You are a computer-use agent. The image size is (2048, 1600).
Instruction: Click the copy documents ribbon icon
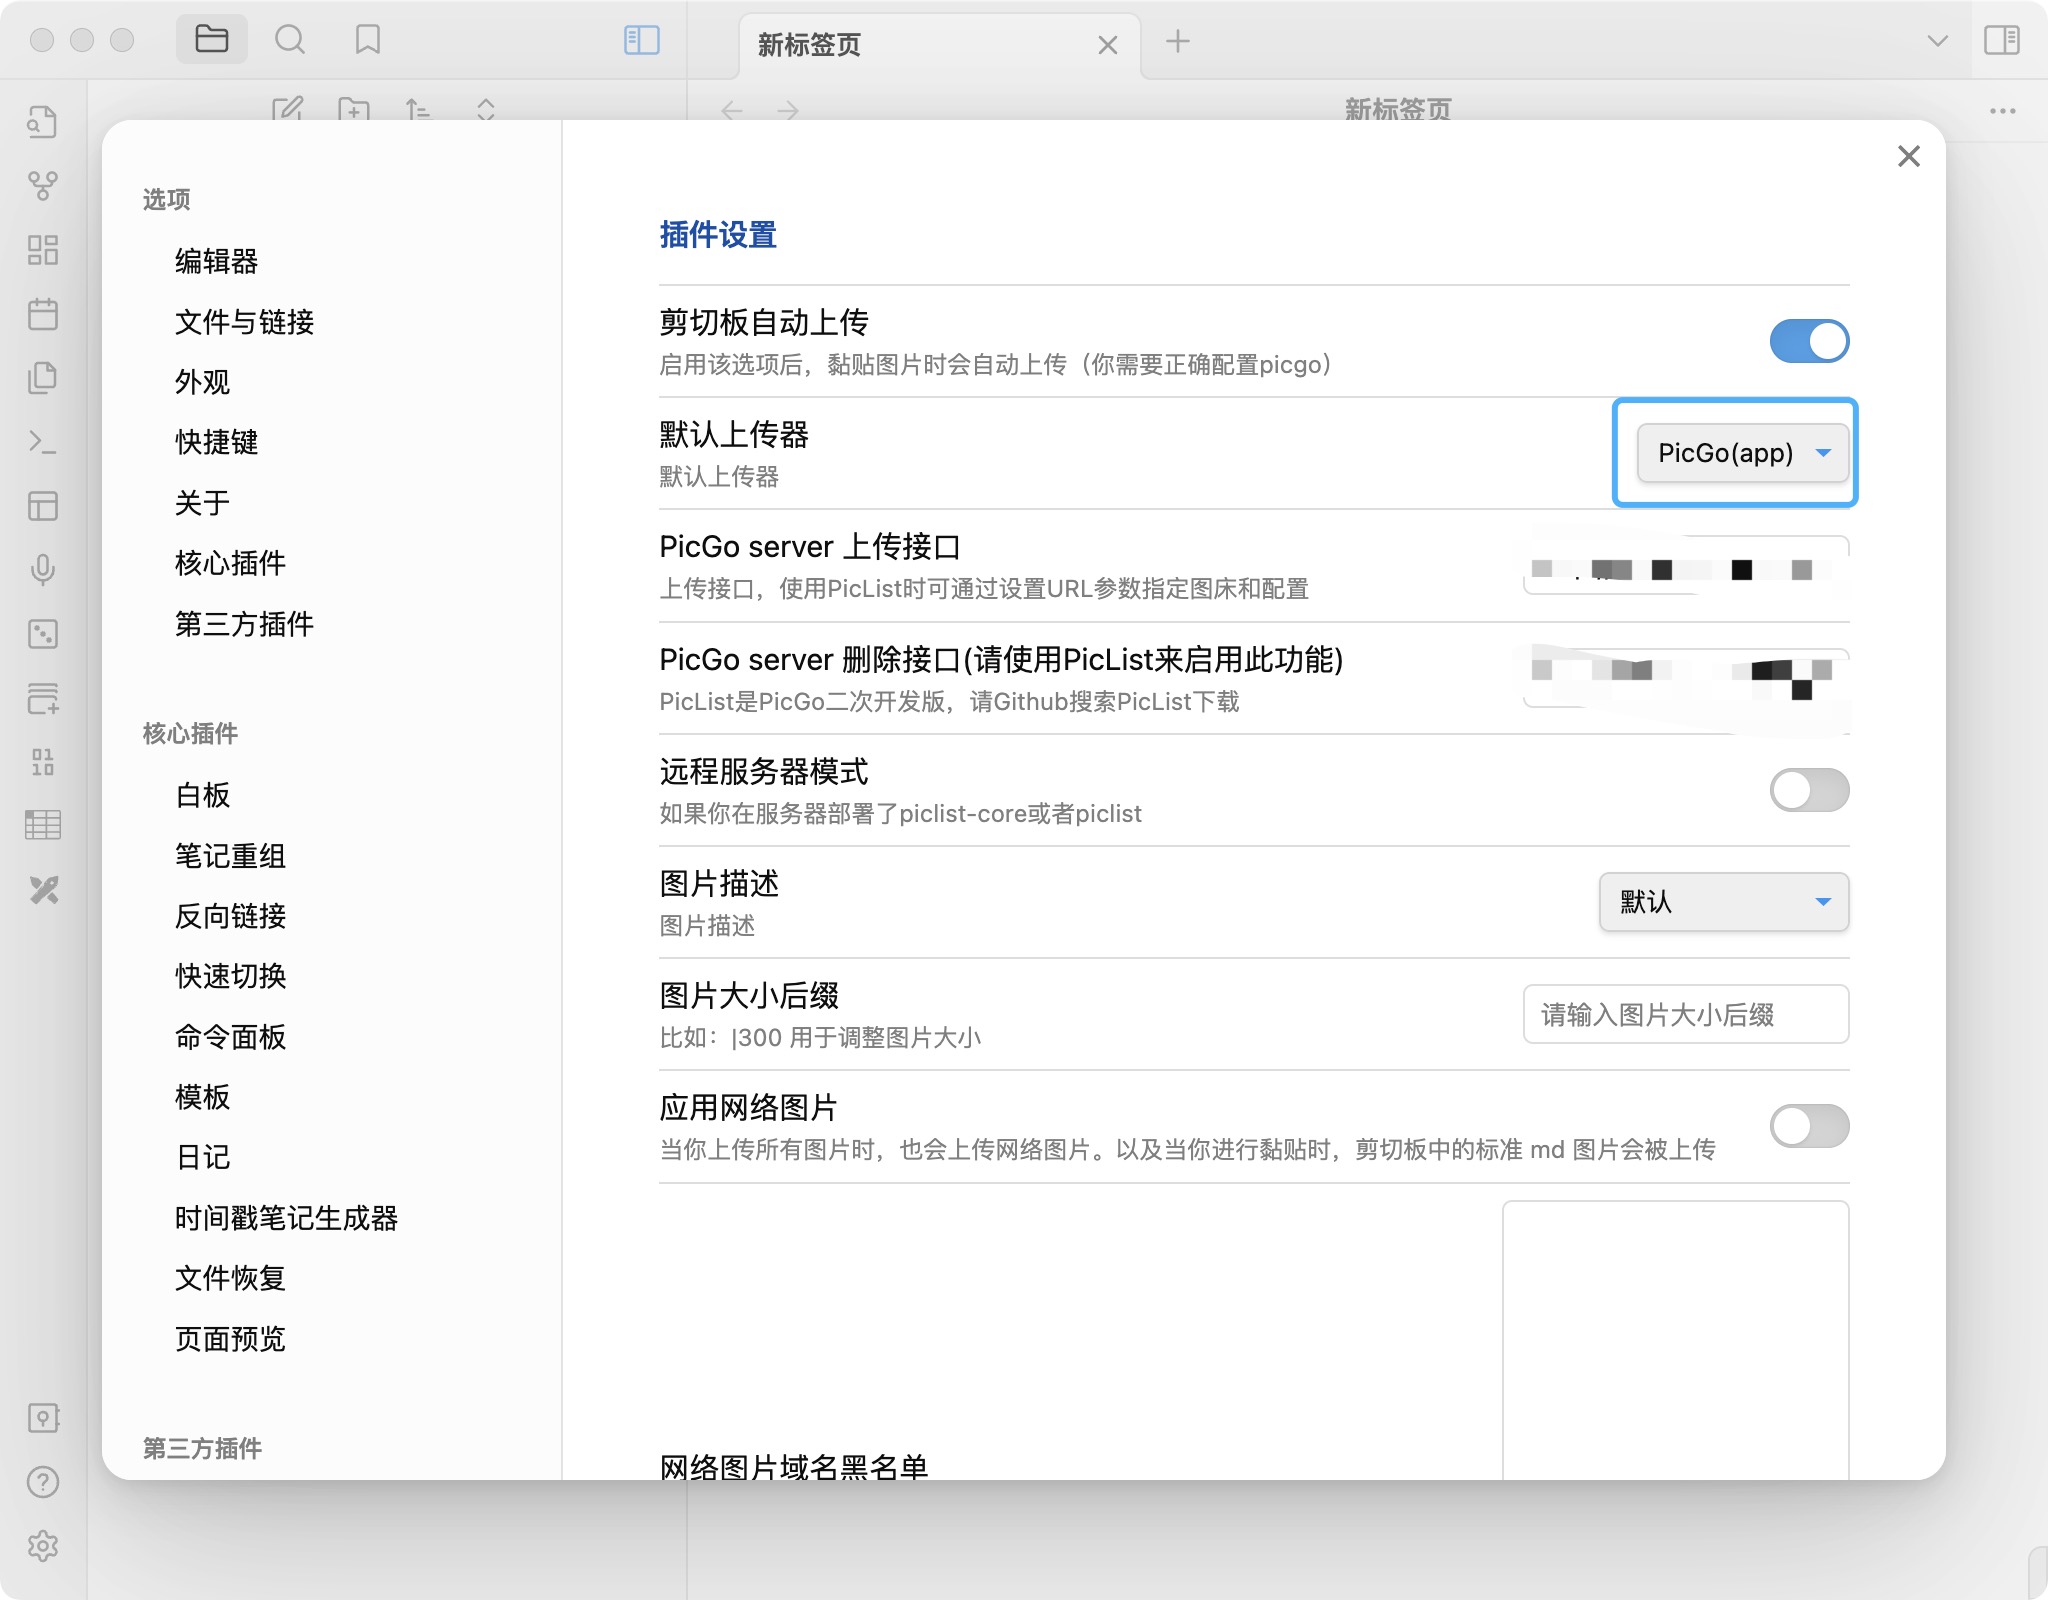(x=42, y=378)
